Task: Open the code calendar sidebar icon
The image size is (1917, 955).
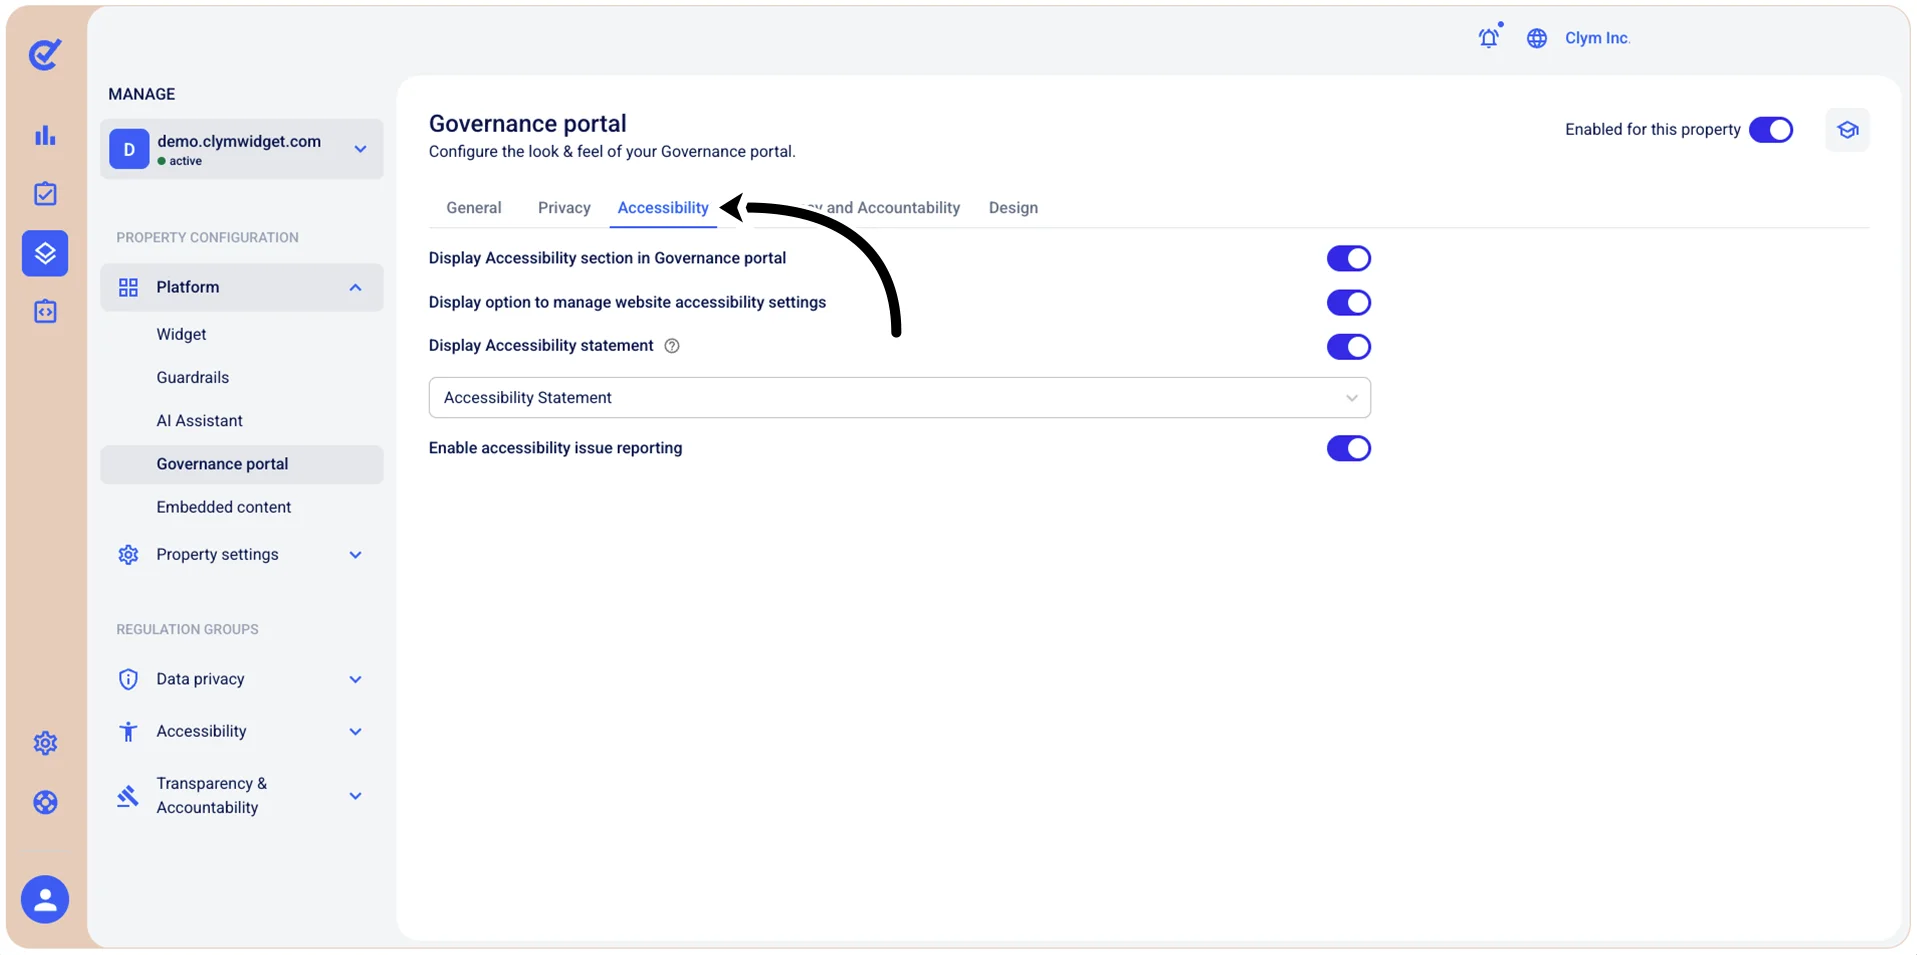Action: [45, 312]
